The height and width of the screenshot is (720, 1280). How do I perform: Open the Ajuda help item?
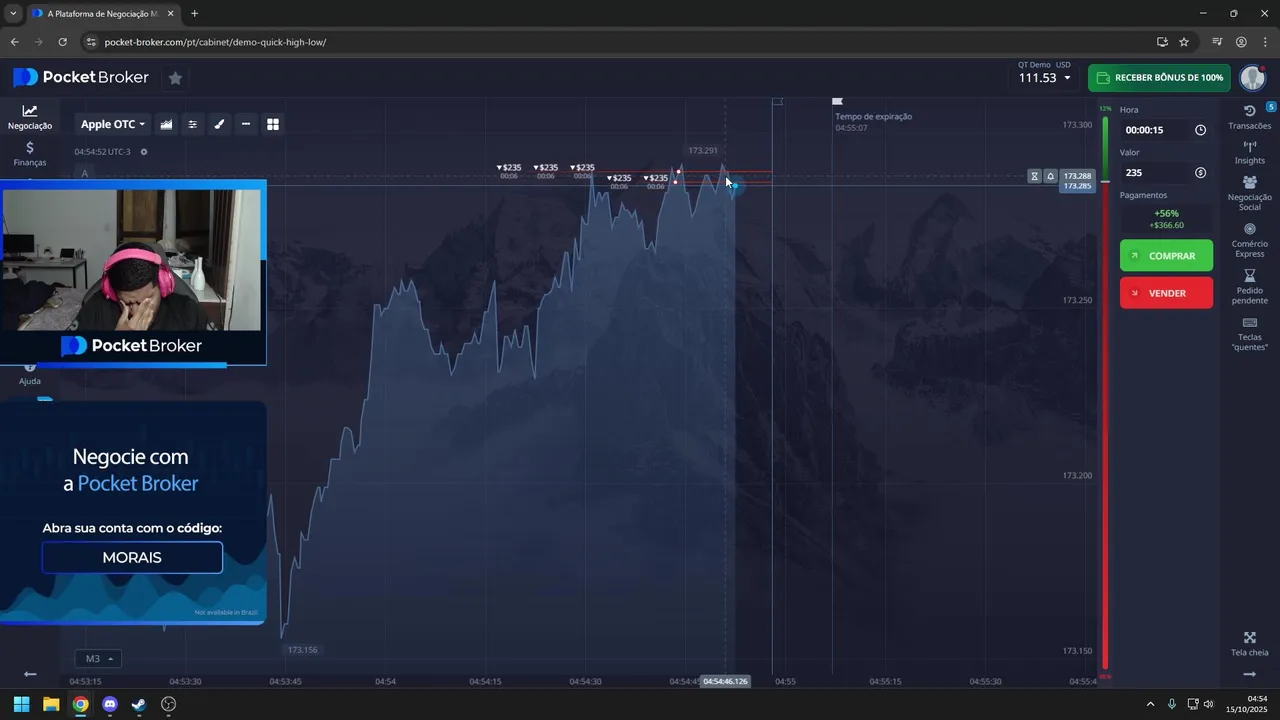click(30, 374)
